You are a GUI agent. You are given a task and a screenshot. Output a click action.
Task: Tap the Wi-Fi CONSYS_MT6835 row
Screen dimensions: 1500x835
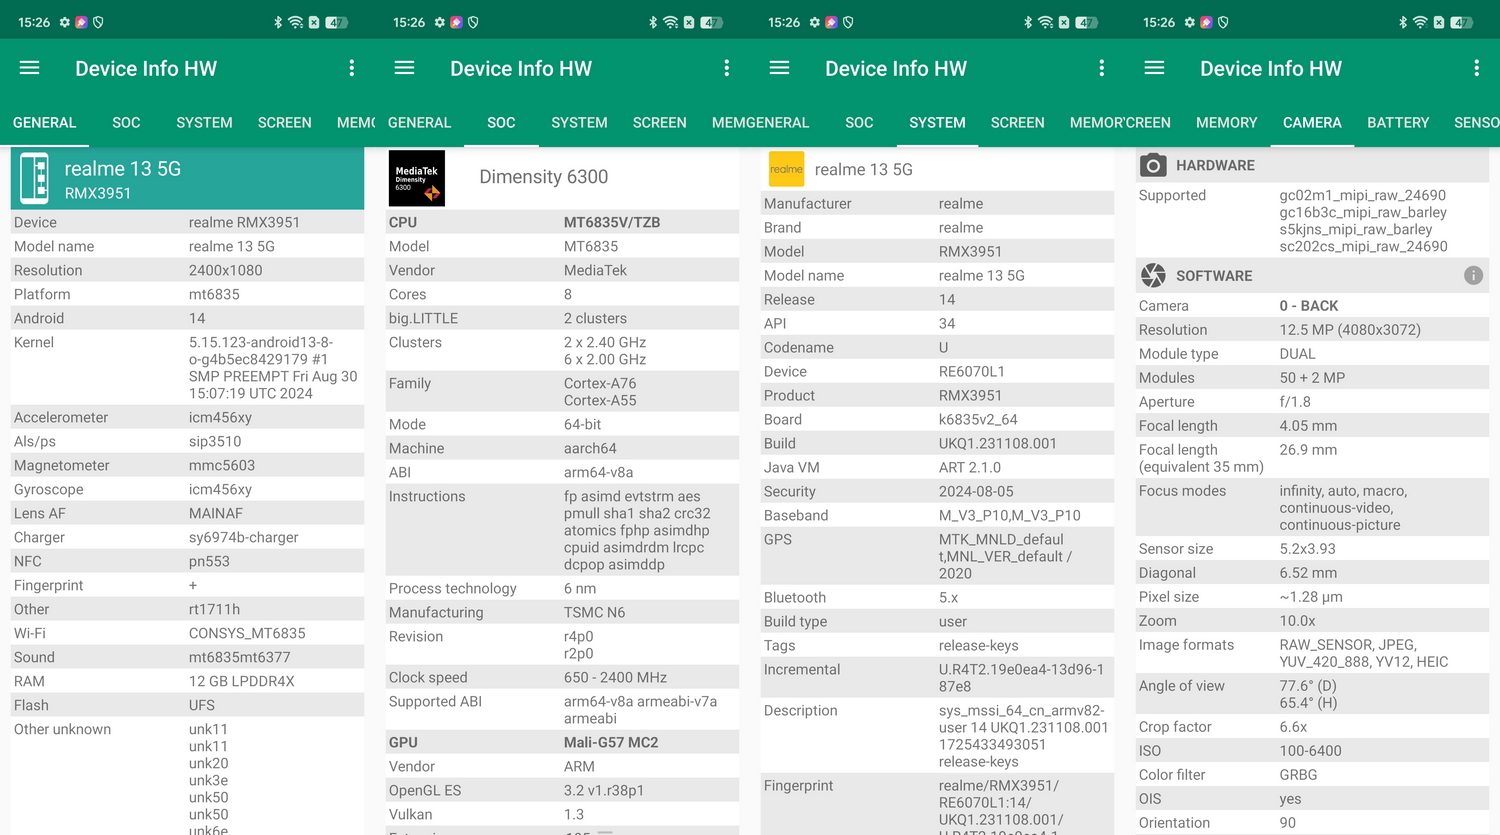187,633
